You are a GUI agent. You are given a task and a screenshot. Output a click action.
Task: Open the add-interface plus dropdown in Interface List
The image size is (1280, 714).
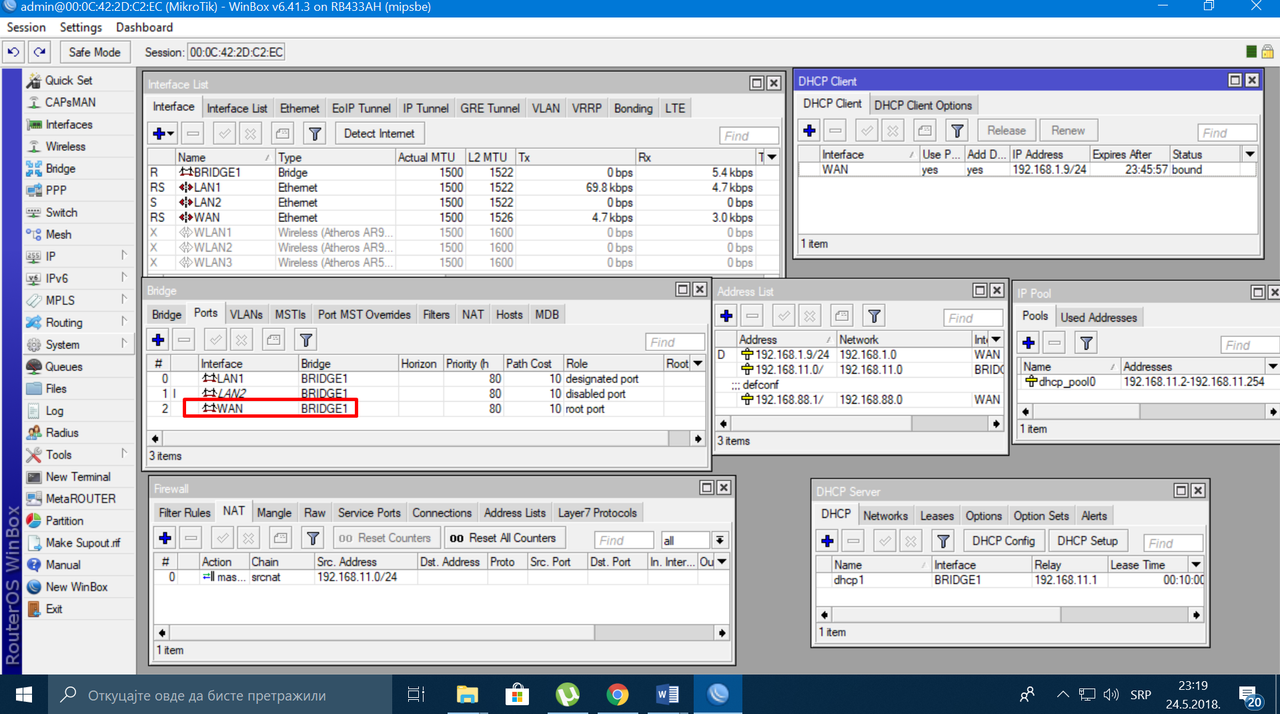tap(162, 133)
